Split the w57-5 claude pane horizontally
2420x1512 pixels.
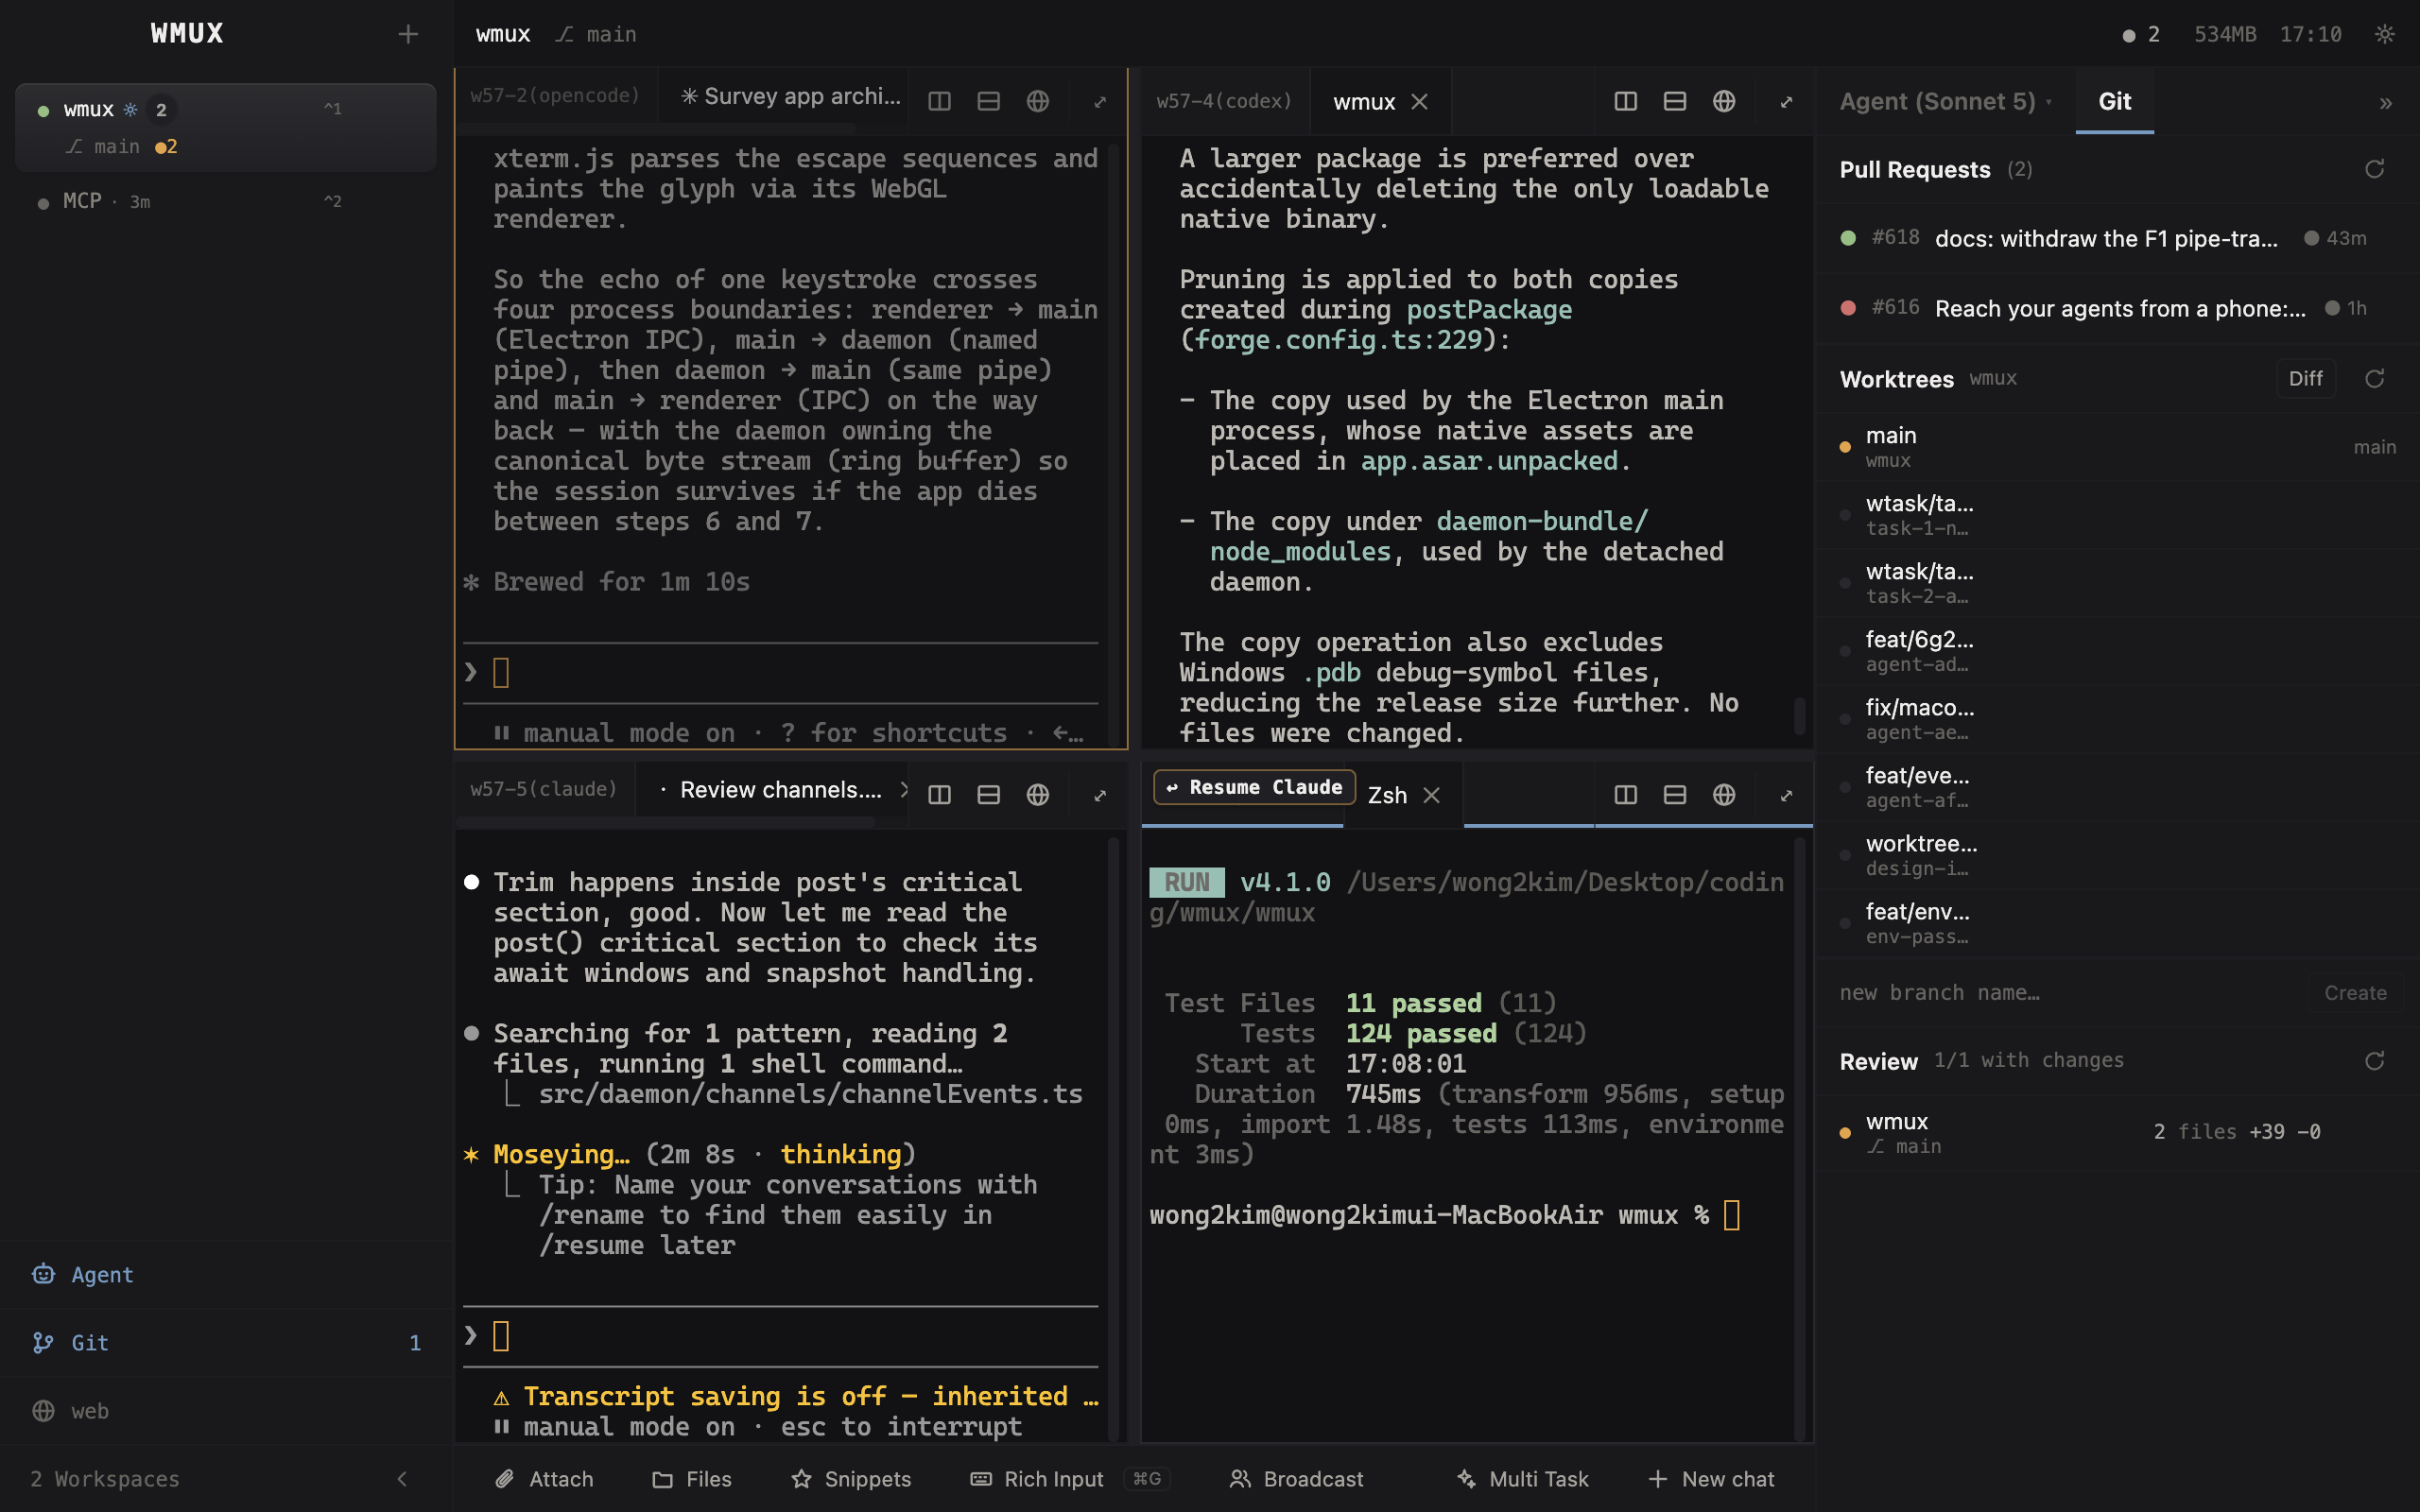[x=988, y=795]
